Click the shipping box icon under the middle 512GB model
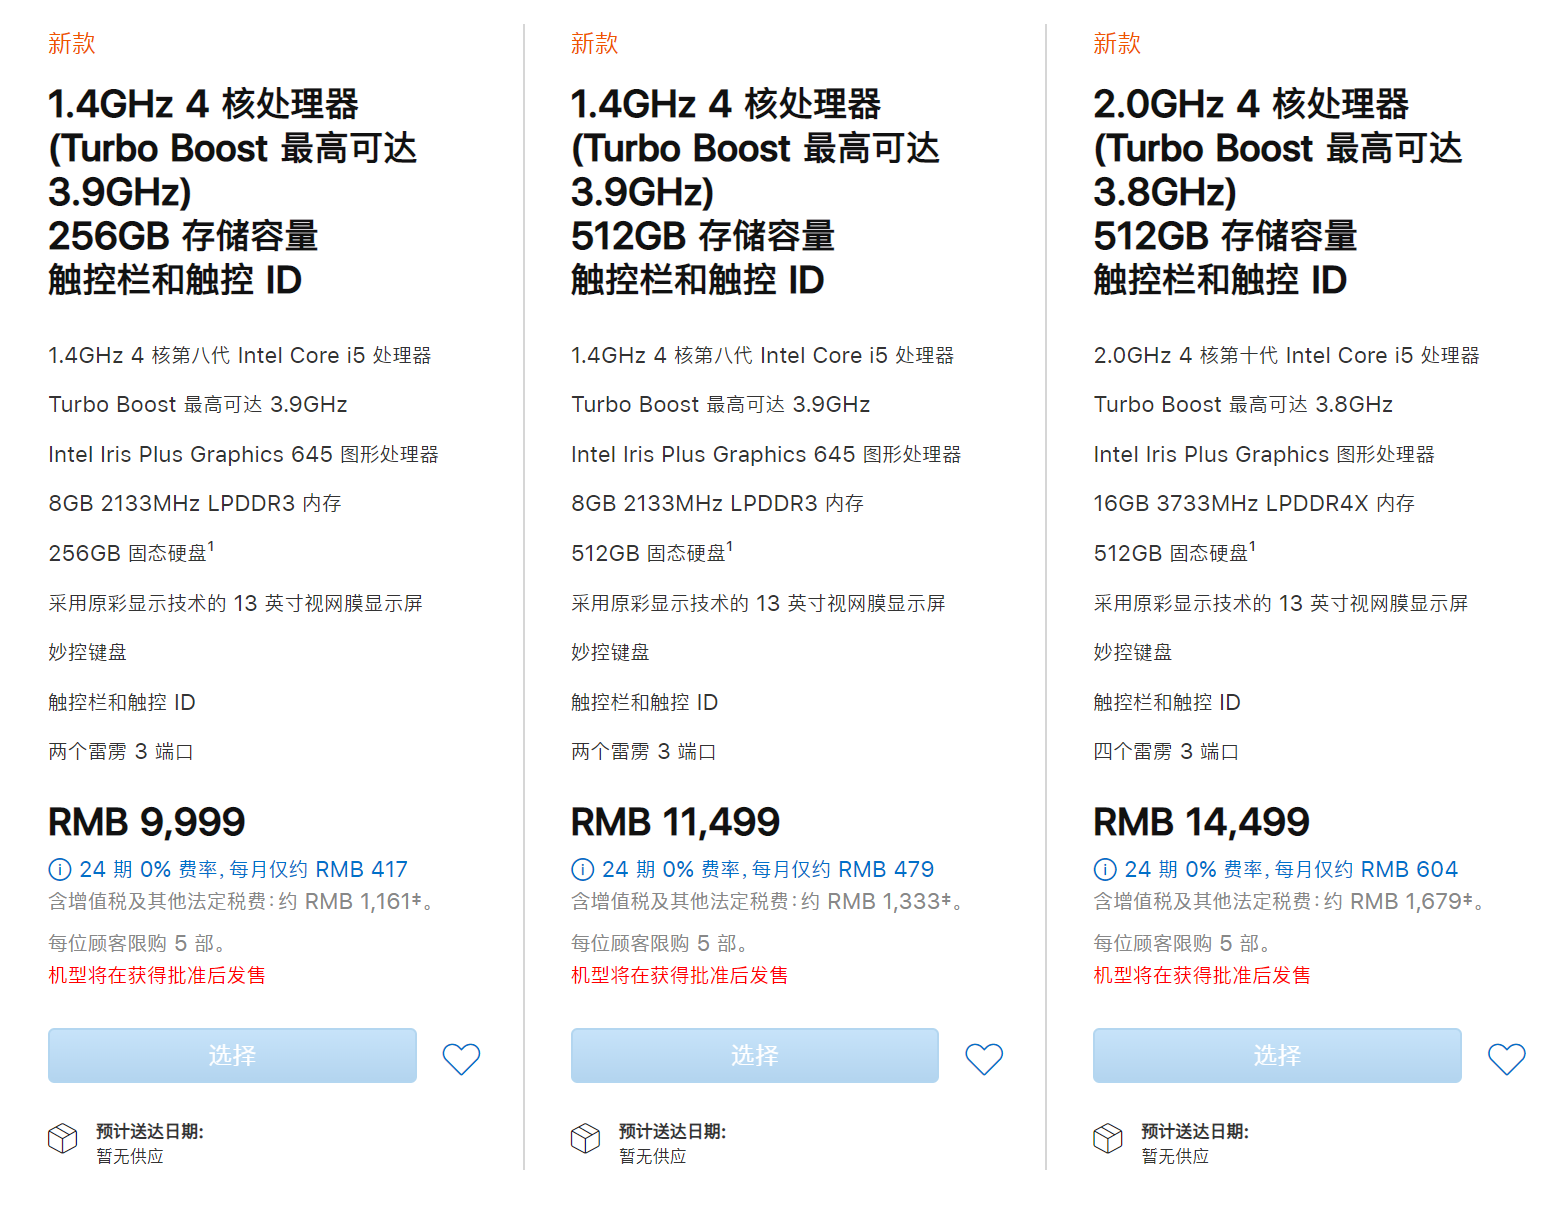1563x1215 pixels. coord(584,1139)
